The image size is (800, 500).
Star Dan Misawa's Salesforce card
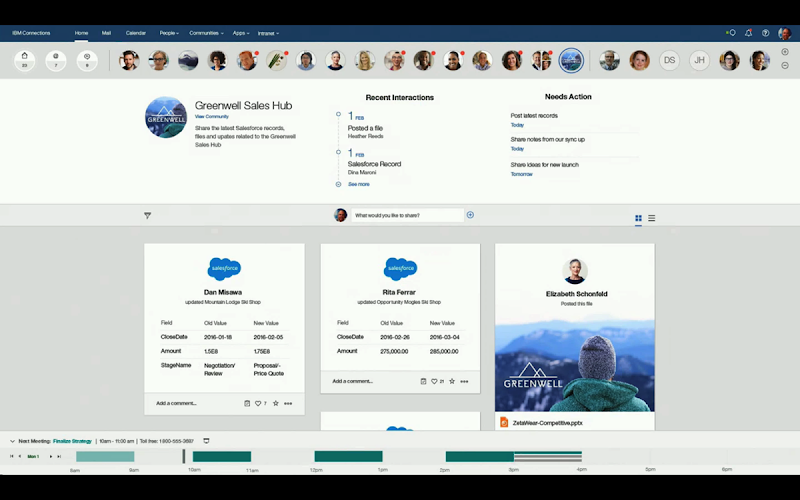276,403
